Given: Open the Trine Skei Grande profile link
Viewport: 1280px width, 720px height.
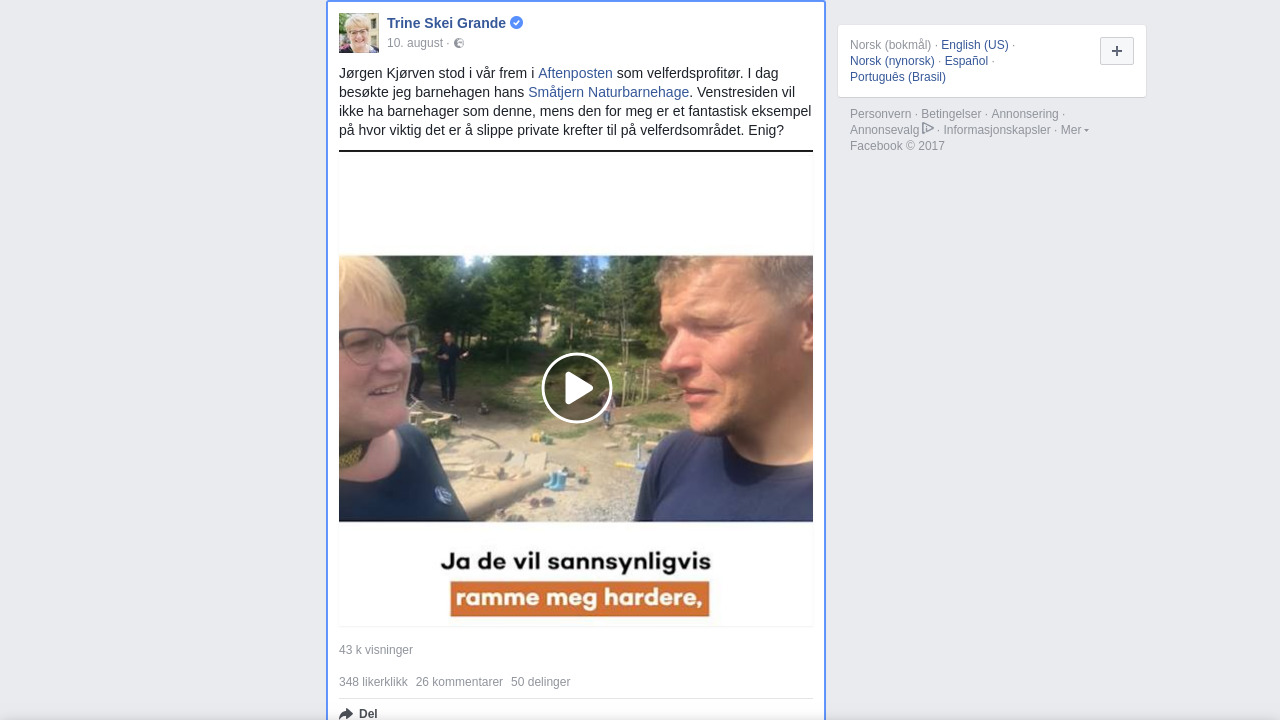Looking at the screenshot, I should coord(447,23).
